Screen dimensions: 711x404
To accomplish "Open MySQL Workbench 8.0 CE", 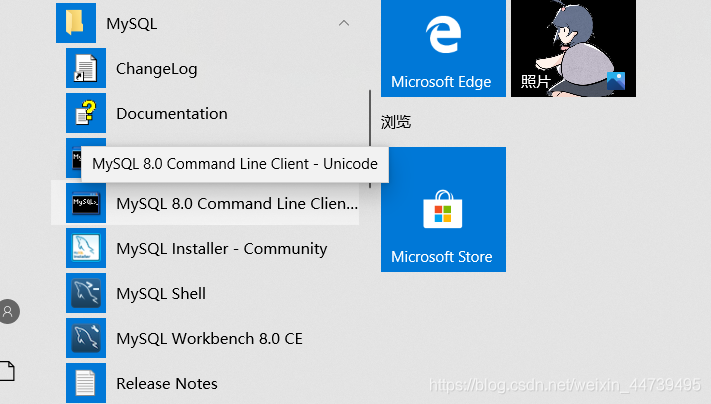I will click(x=209, y=339).
